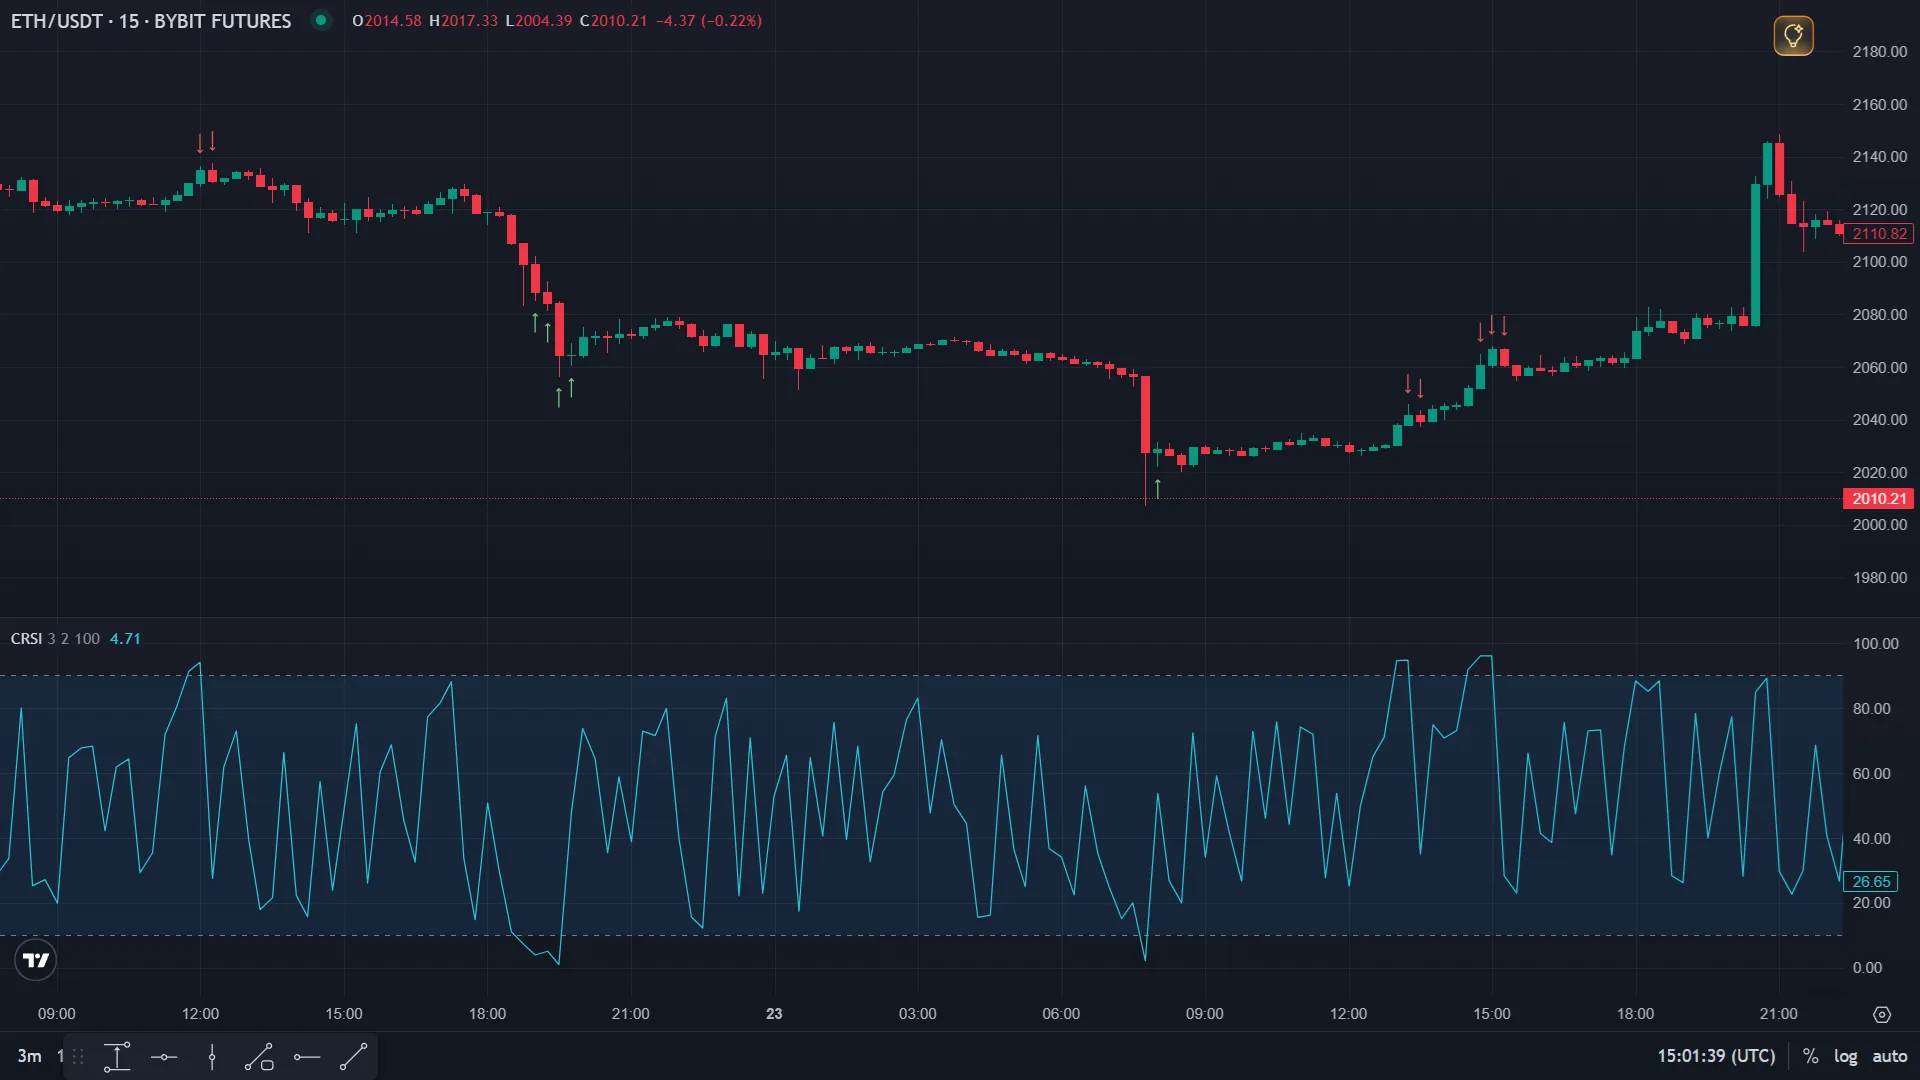Viewport: 1920px width, 1080px height.
Task: Open chart settings gear icon
Action: (x=1882, y=1014)
